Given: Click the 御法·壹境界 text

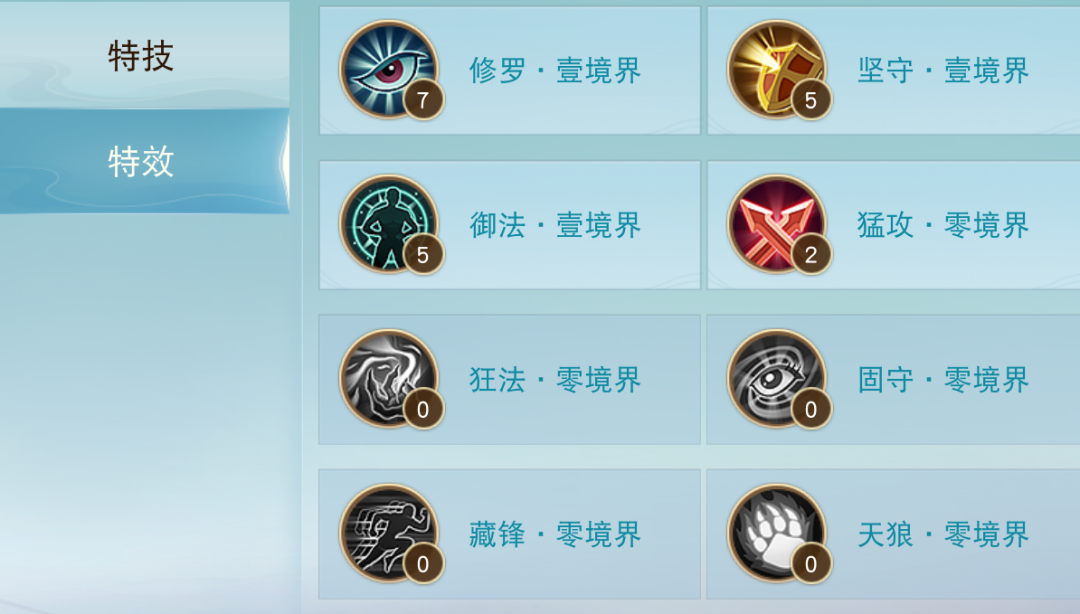Looking at the screenshot, I should pos(555,225).
